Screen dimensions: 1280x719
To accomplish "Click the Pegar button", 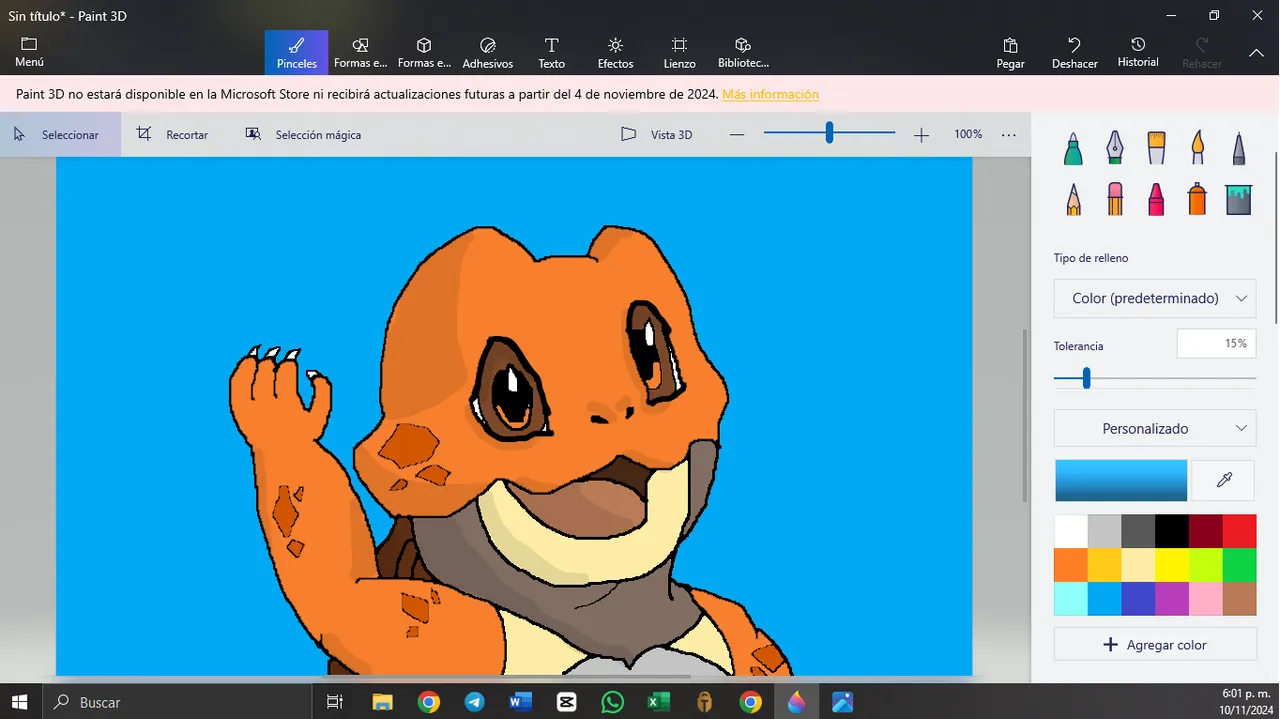I will (1011, 52).
